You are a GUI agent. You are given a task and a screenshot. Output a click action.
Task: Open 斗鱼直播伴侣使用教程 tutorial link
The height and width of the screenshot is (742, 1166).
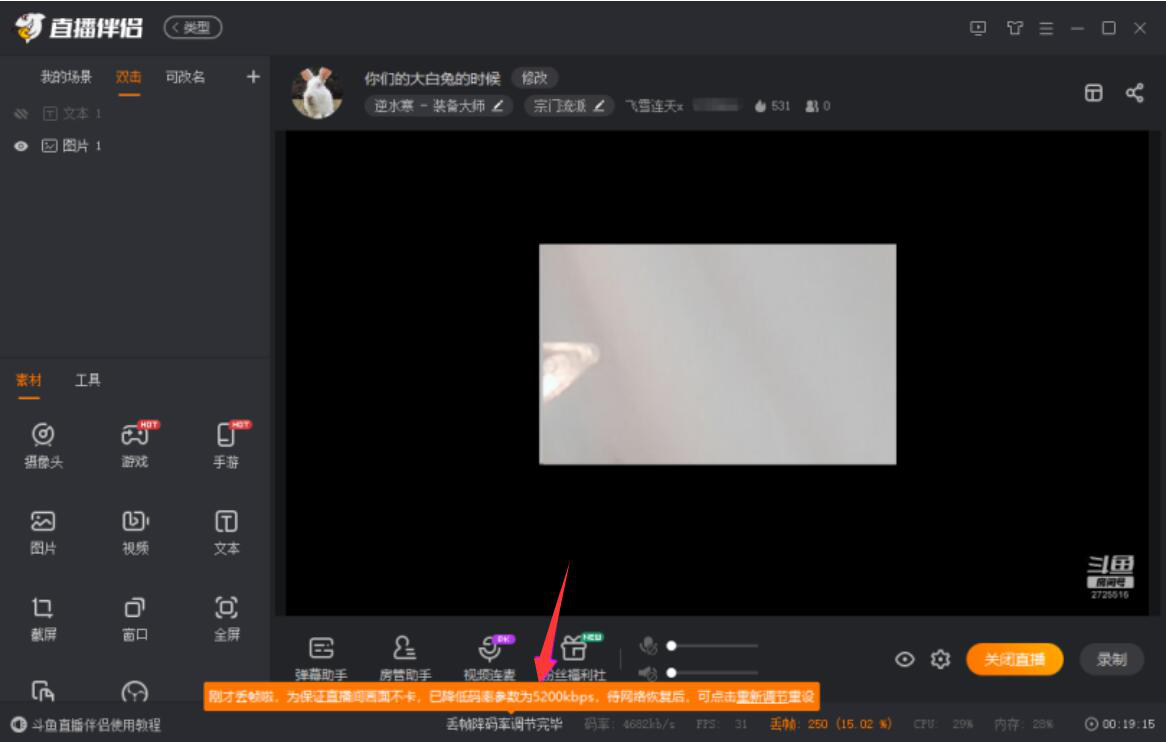86,724
